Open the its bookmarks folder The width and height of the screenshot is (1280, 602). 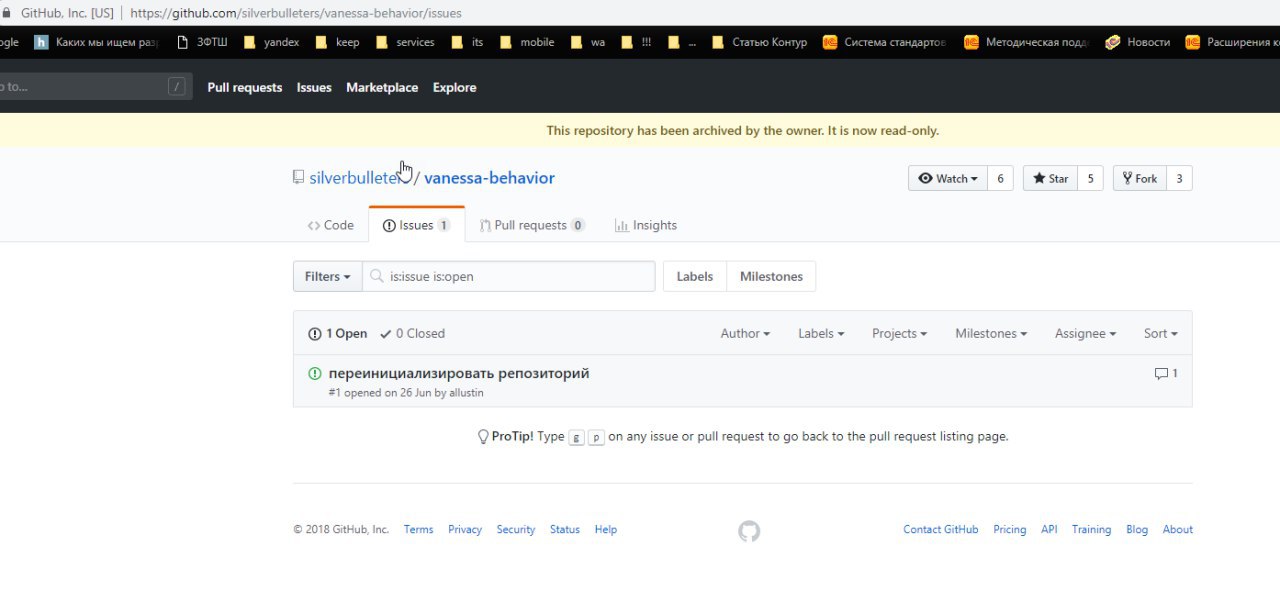tap(467, 42)
